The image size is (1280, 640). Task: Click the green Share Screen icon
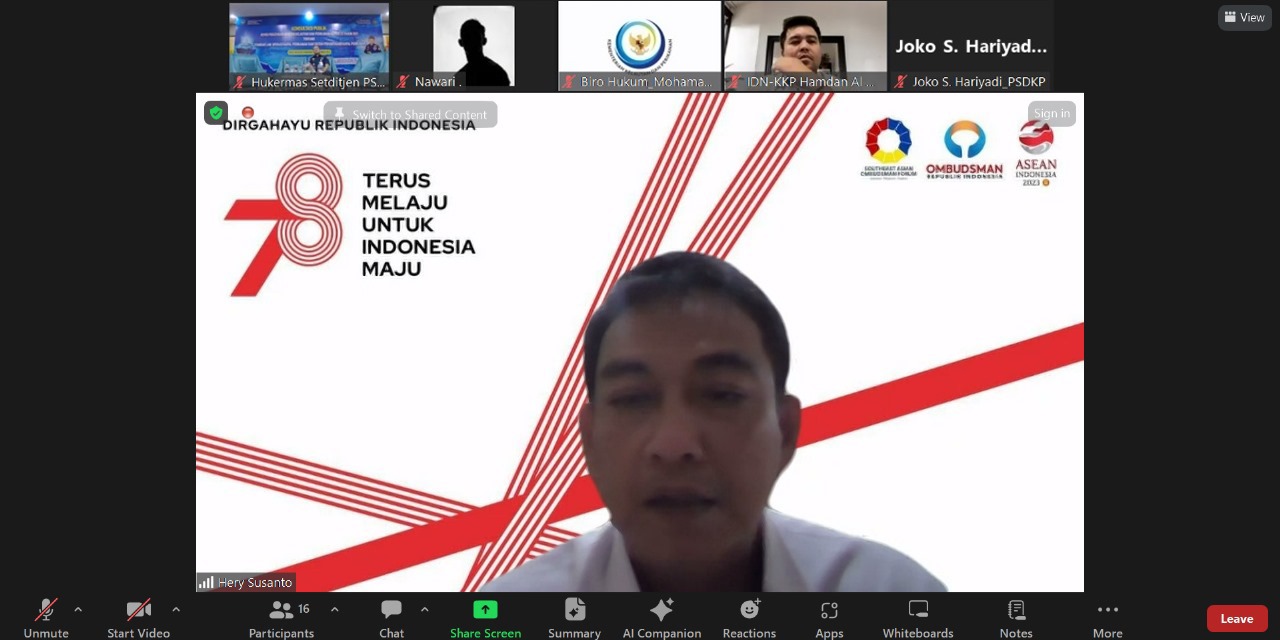[485, 610]
